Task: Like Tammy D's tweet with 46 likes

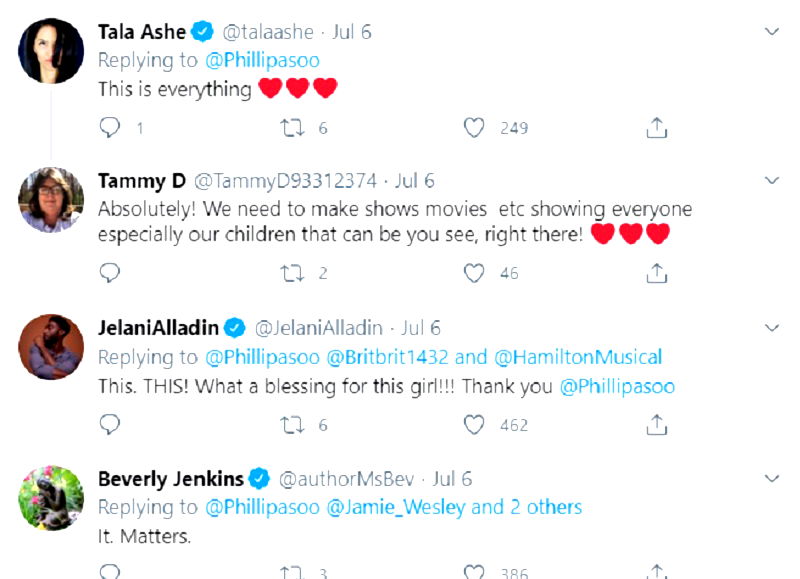Action: tap(475, 272)
